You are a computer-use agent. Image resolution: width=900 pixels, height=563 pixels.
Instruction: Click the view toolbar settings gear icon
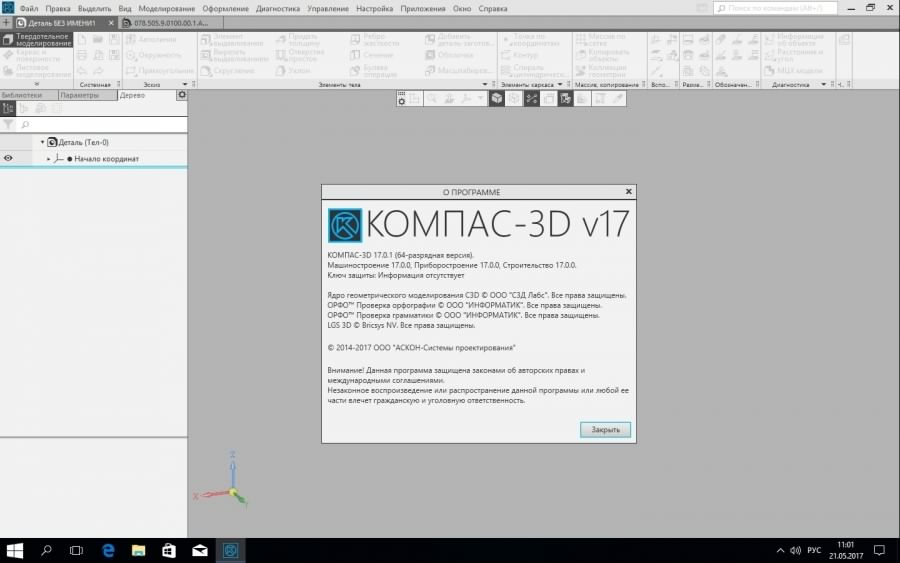click(x=402, y=99)
